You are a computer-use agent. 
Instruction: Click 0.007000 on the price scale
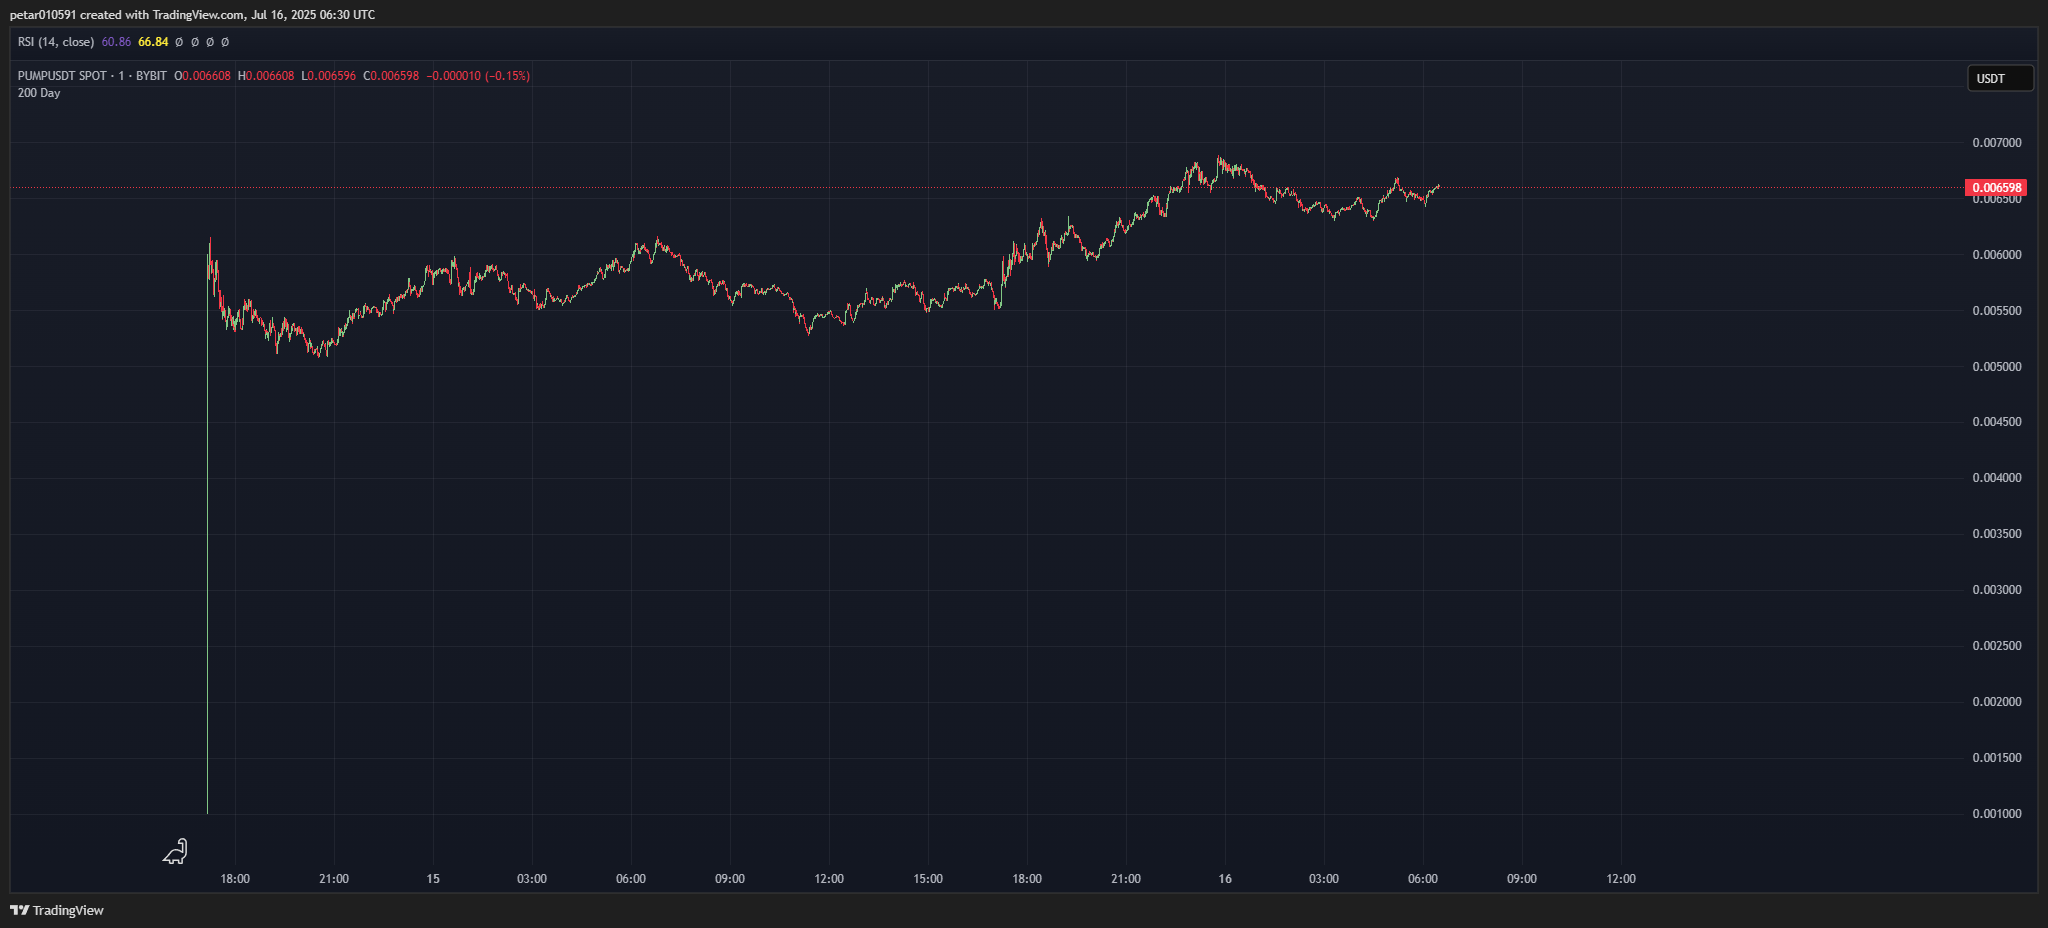pos(1998,142)
